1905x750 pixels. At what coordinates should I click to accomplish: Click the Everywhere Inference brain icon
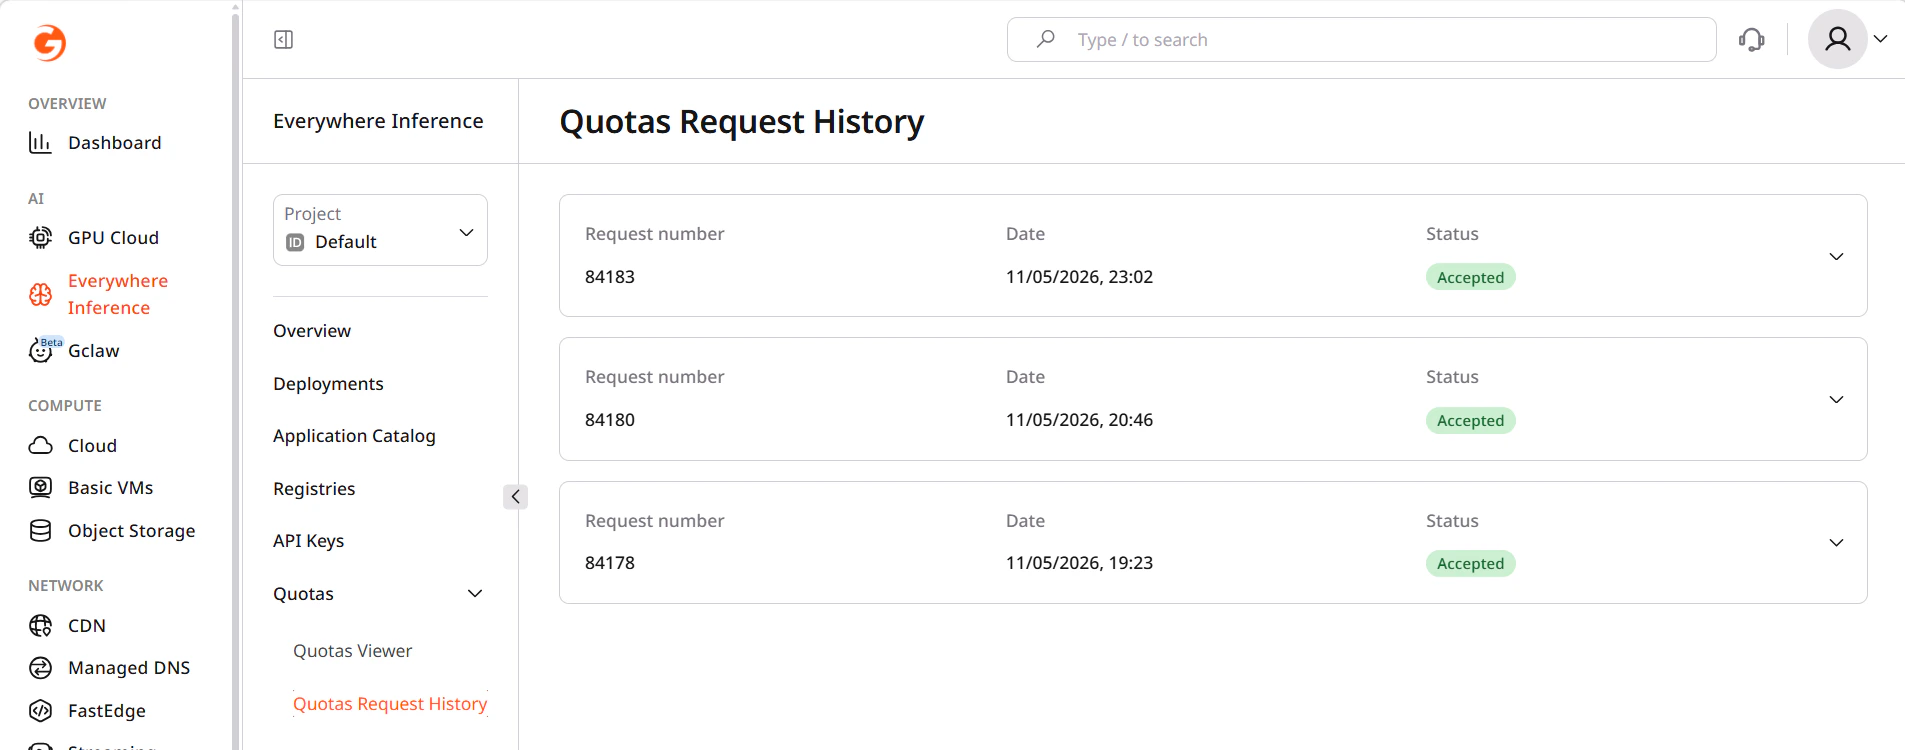click(40, 294)
